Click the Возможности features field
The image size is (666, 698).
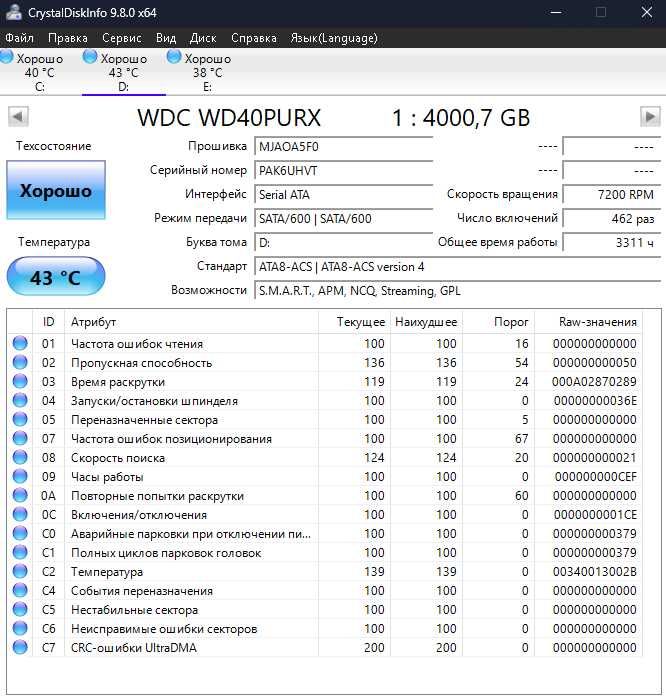[458, 291]
